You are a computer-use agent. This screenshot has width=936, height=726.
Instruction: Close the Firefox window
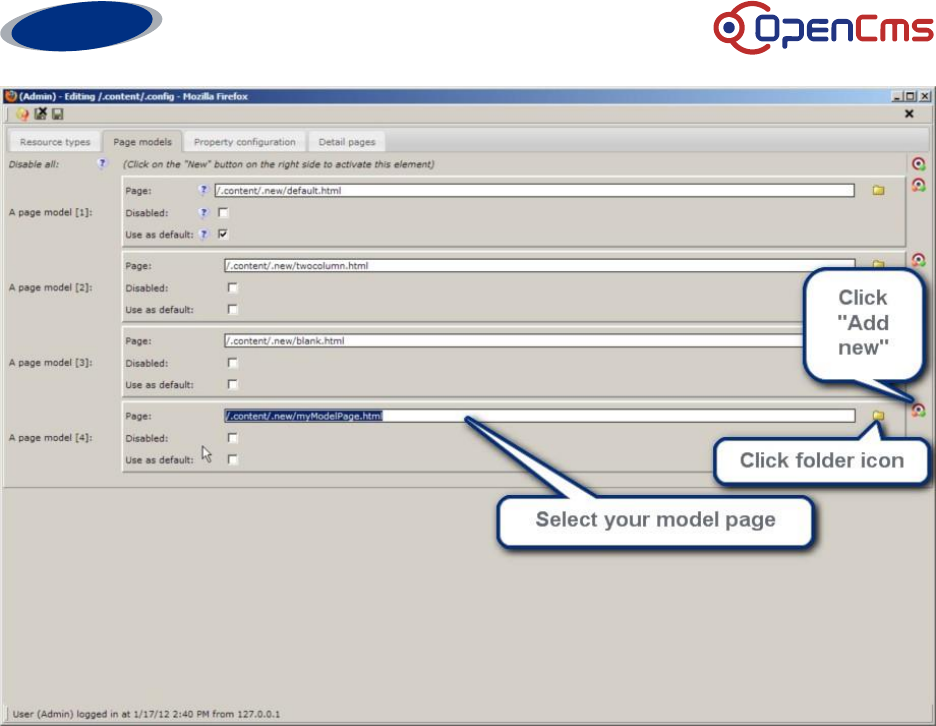click(925, 96)
